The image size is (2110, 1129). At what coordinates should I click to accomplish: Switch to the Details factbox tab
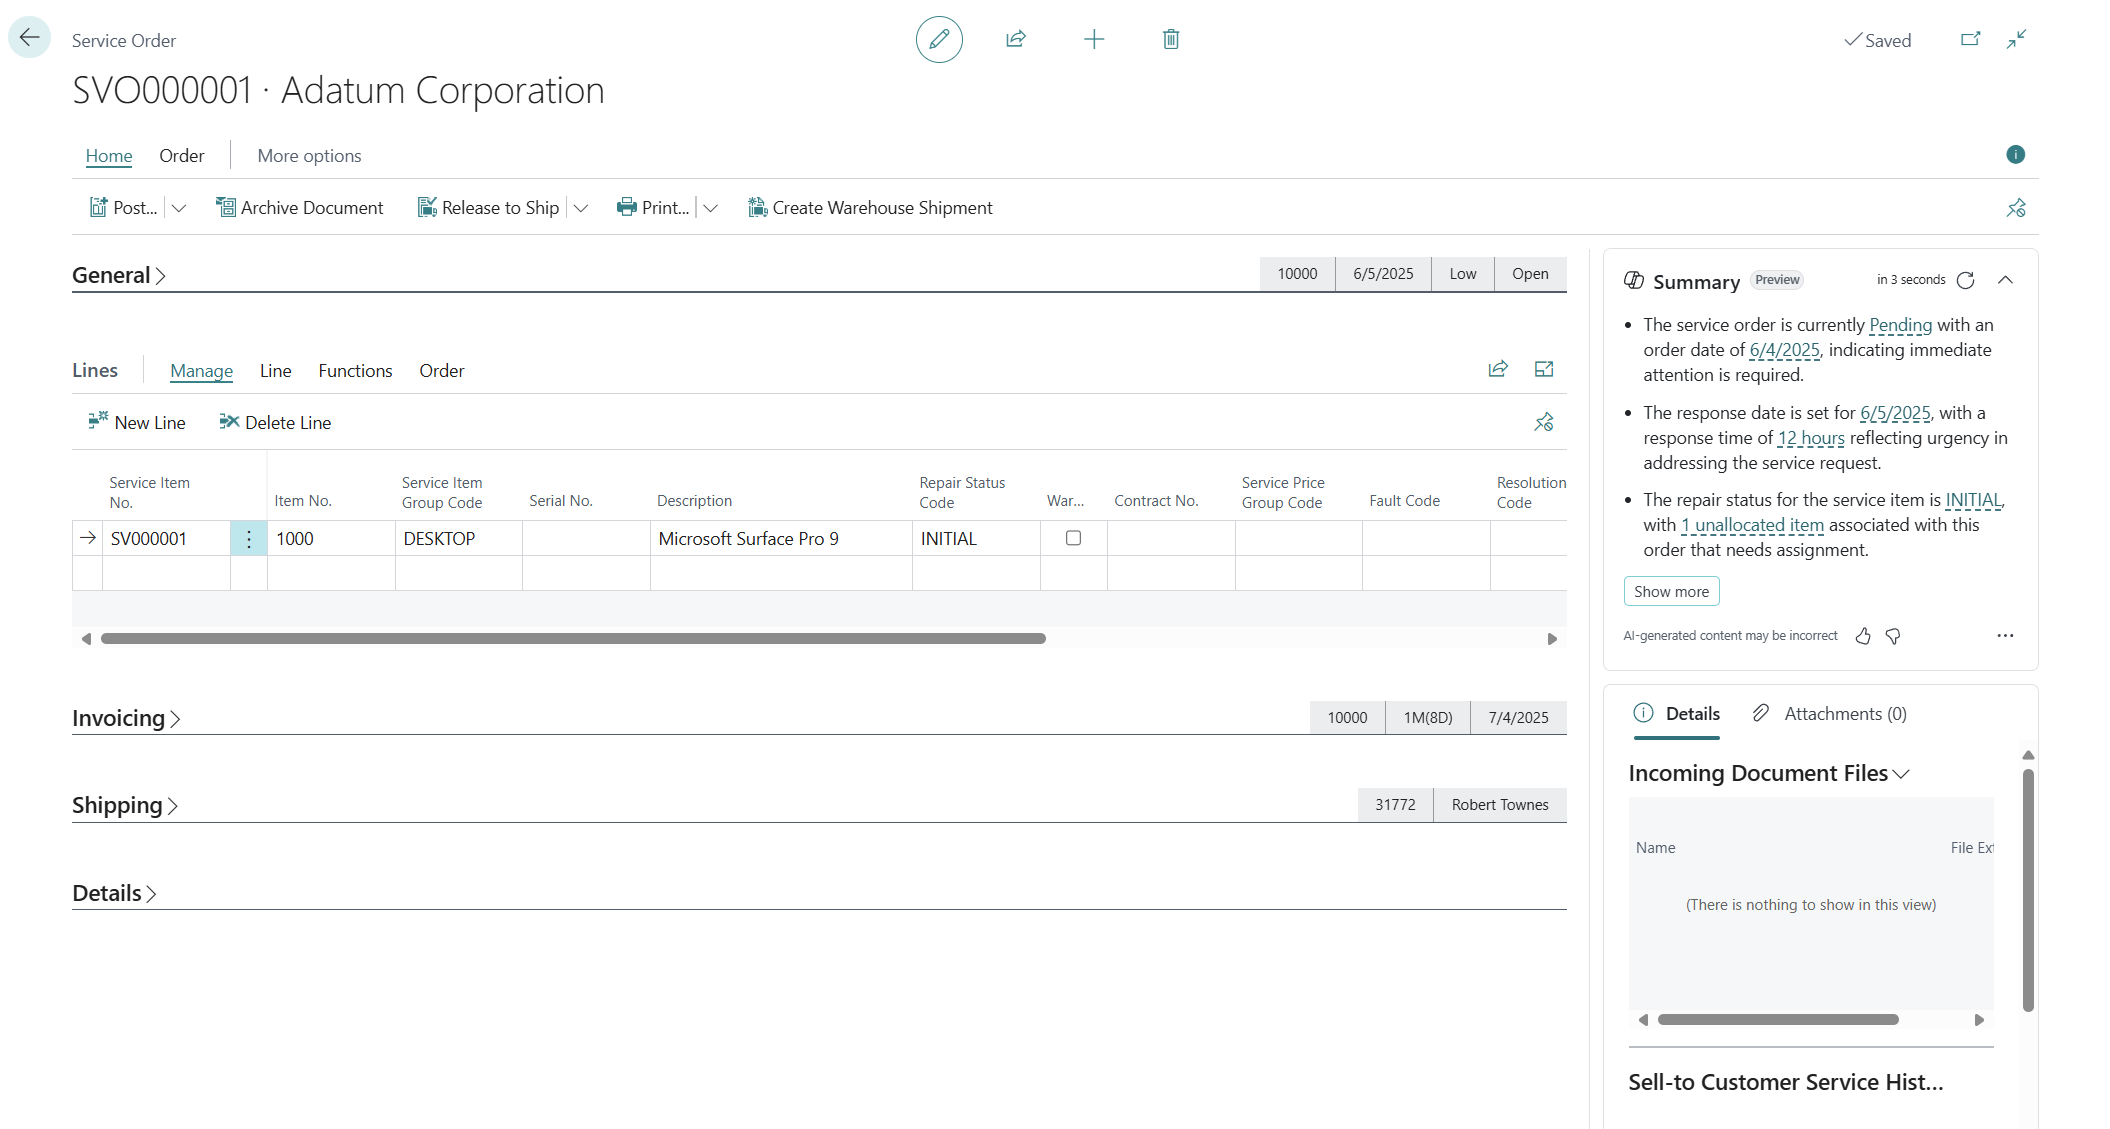[1677, 714]
